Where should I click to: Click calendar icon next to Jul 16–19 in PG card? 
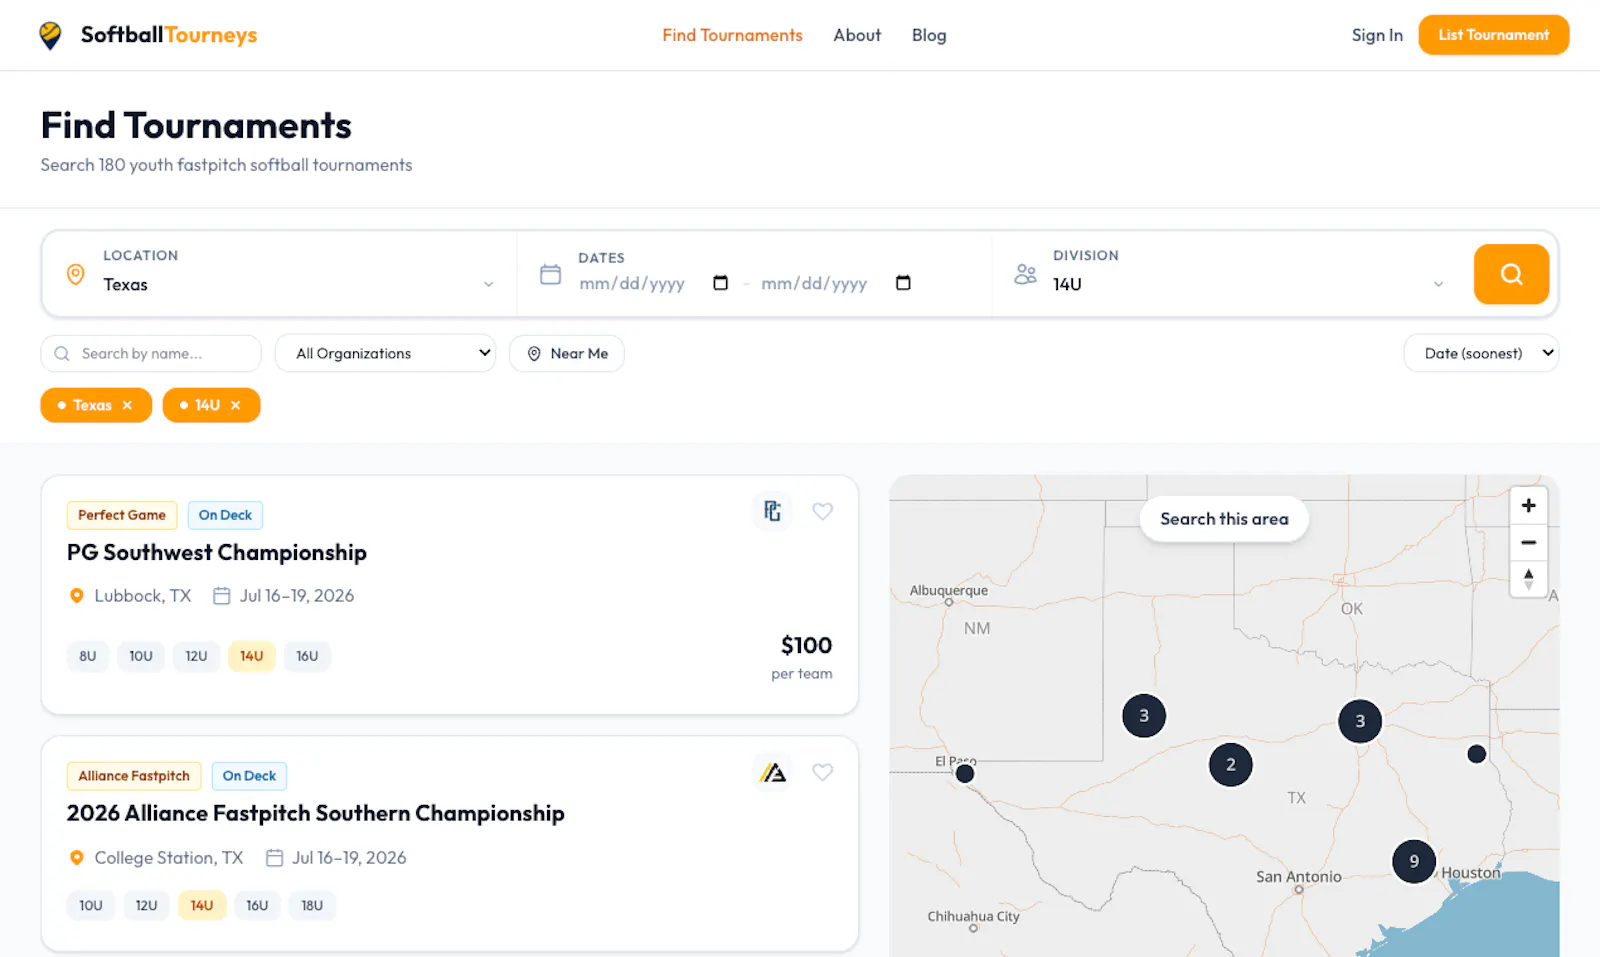(222, 596)
